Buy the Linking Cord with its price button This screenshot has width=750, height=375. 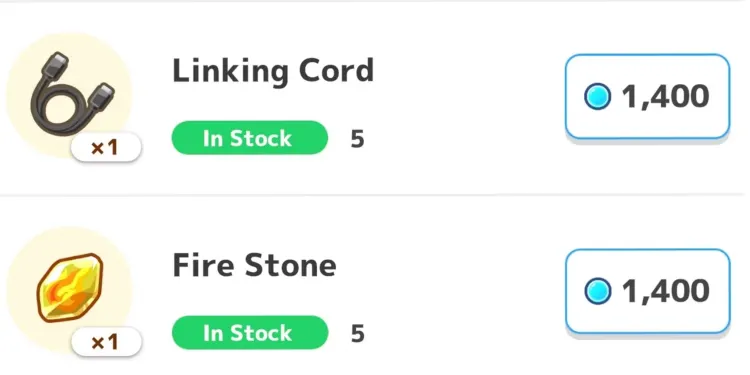pyautogui.click(x=647, y=97)
